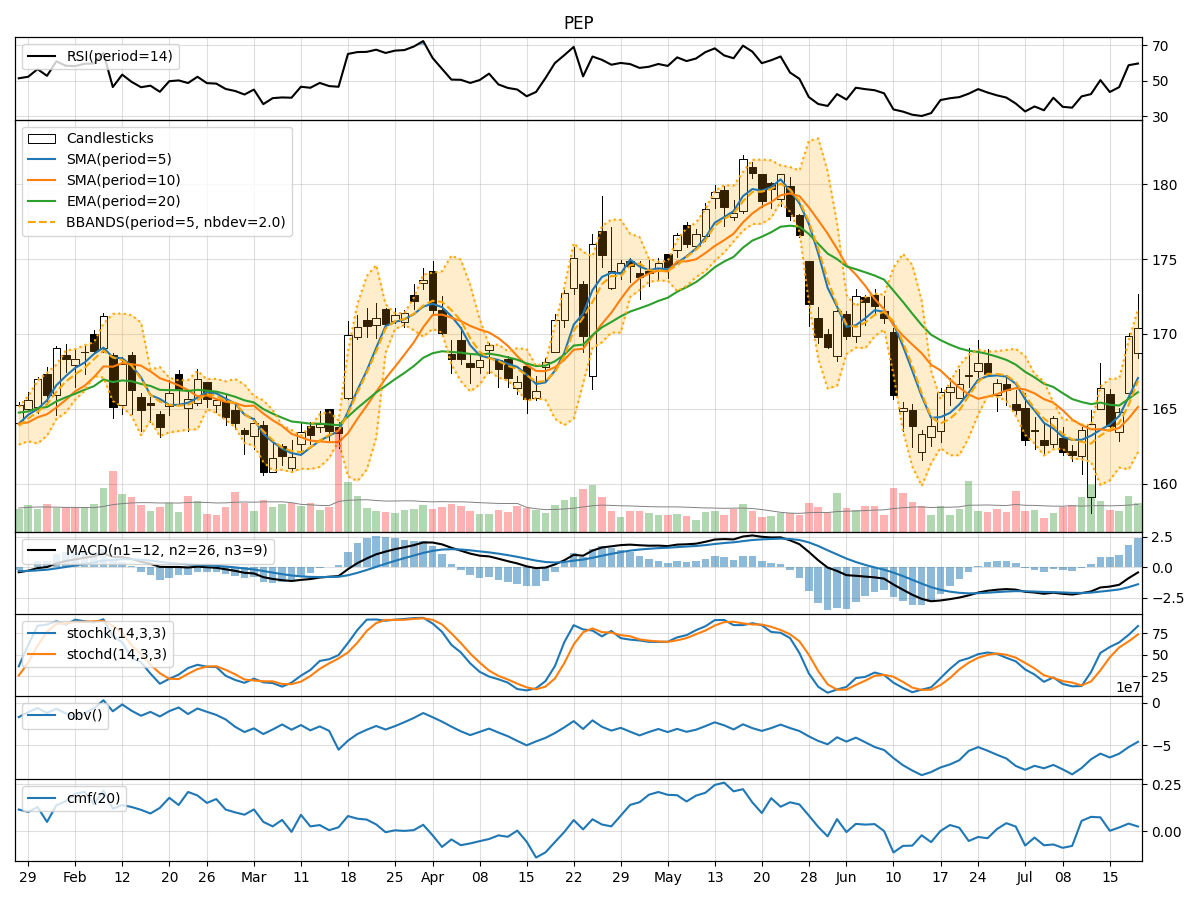
Task: Click the 1e7 scale label on OBV axis
Action: tap(1126, 687)
